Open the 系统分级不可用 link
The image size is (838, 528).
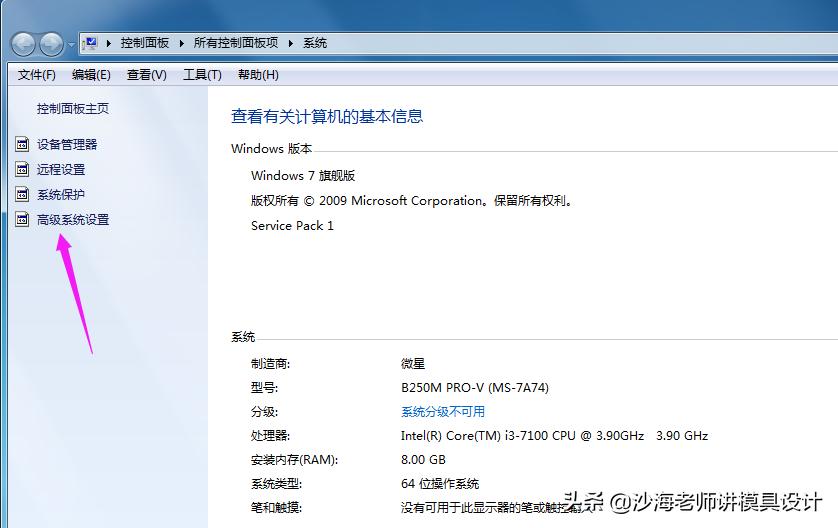click(443, 411)
